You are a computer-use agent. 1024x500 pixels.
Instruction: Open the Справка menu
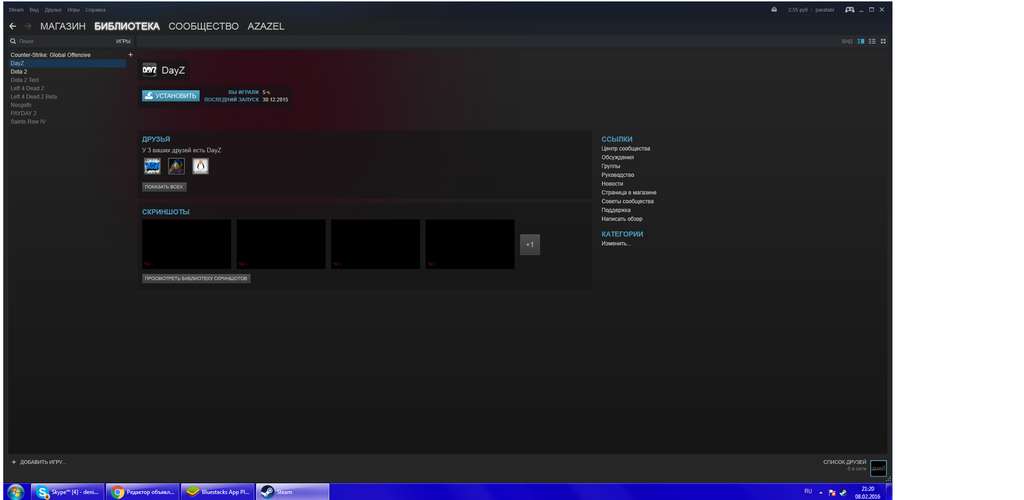pyautogui.click(x=95, y=10)
